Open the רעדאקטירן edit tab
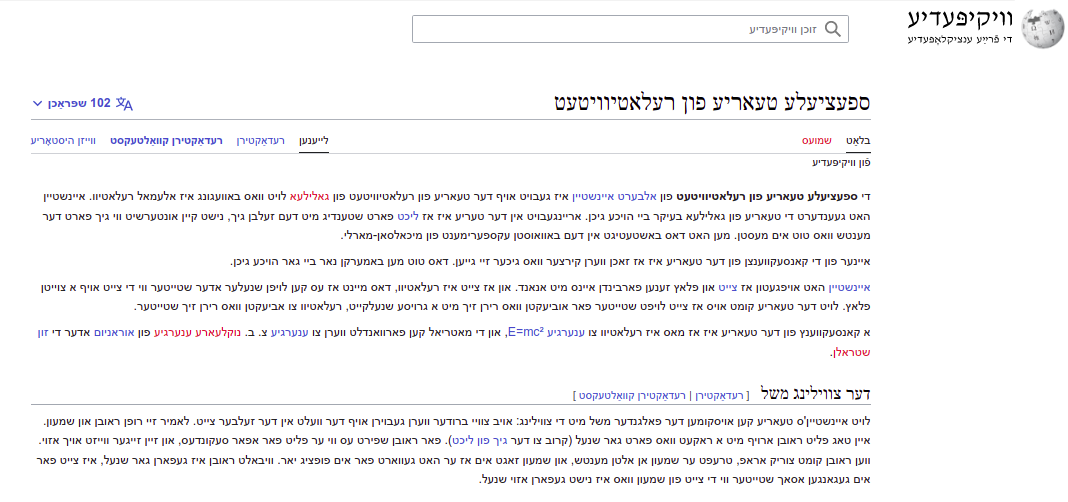This screenshot has width=1068, height=502. click(x=260, y=141)
